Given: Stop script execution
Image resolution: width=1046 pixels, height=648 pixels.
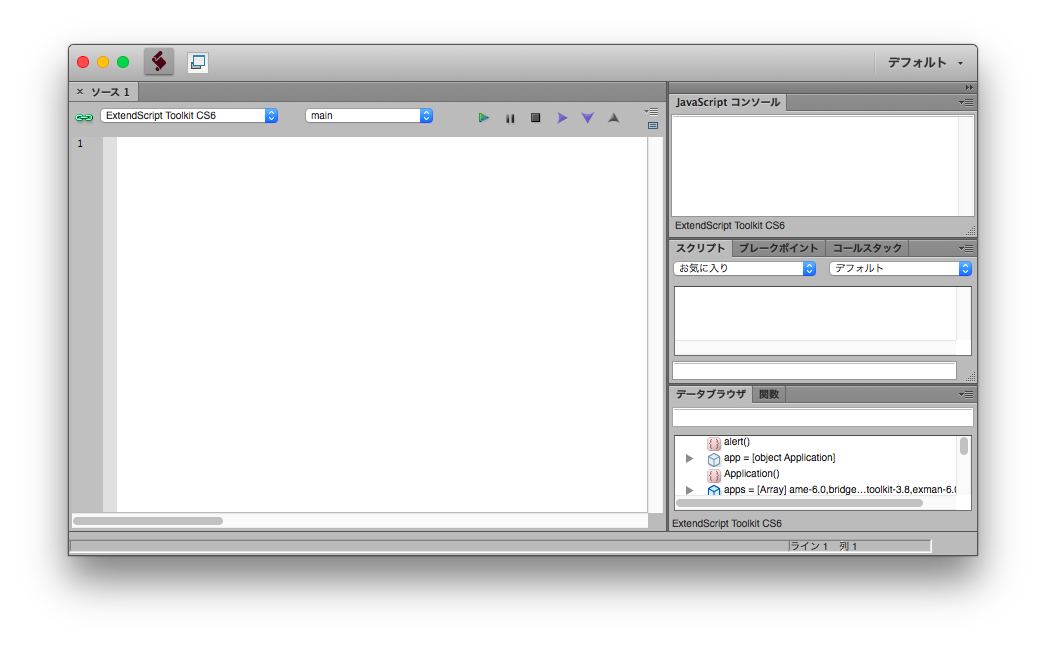Looking at the screenshot, I should [535, 117].
